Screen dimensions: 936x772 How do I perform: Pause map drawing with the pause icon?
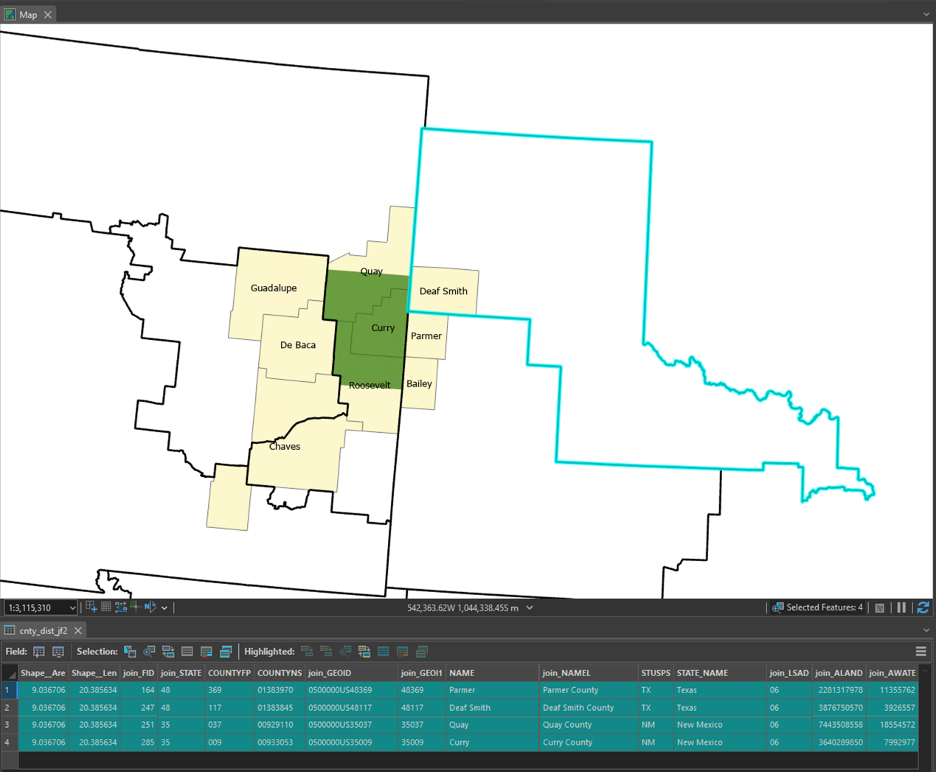(901, 607)
